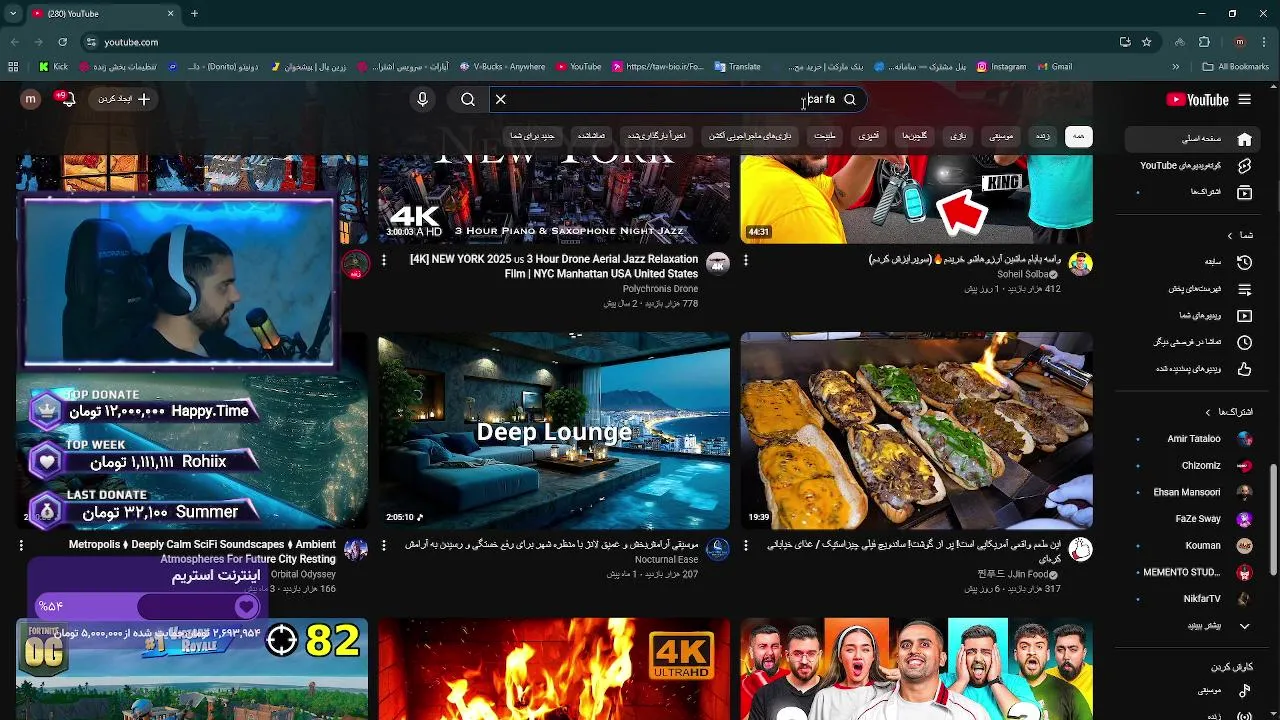
Task: Open Watch later clock icon
Action: pos(1244,342)
